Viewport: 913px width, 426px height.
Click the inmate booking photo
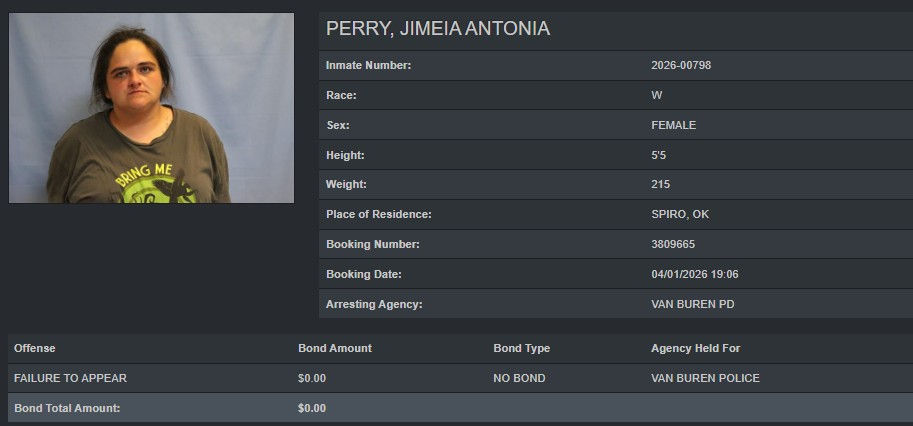tap(151, 108)
